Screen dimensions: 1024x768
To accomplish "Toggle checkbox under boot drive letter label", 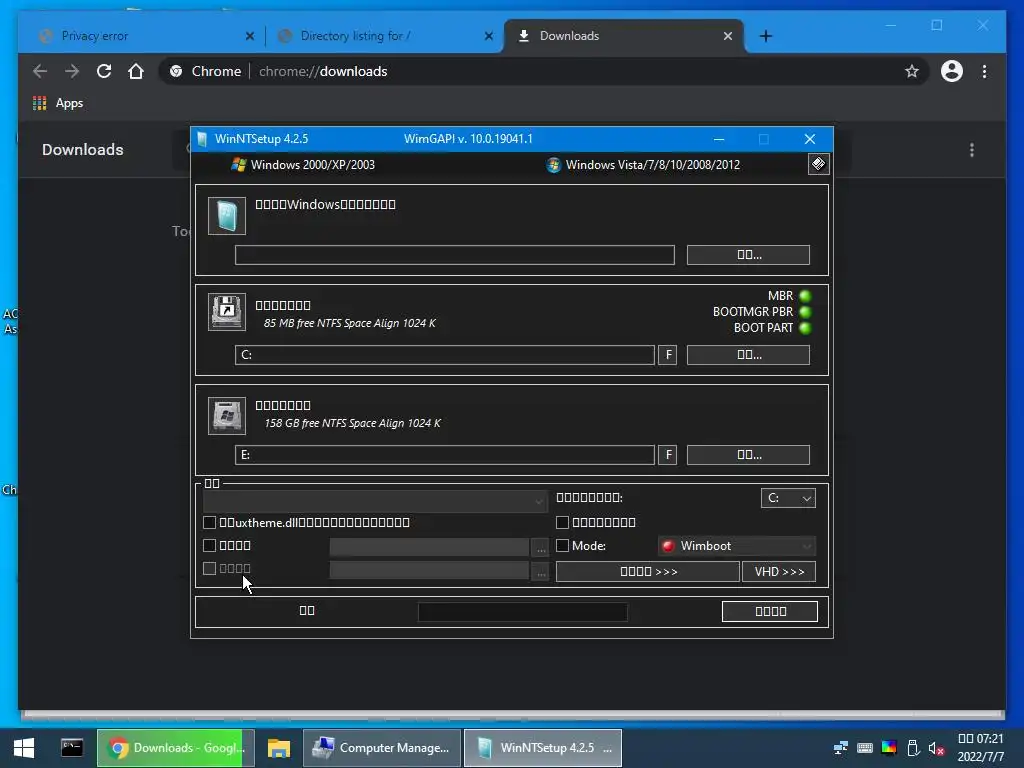I will coord(562,522).
